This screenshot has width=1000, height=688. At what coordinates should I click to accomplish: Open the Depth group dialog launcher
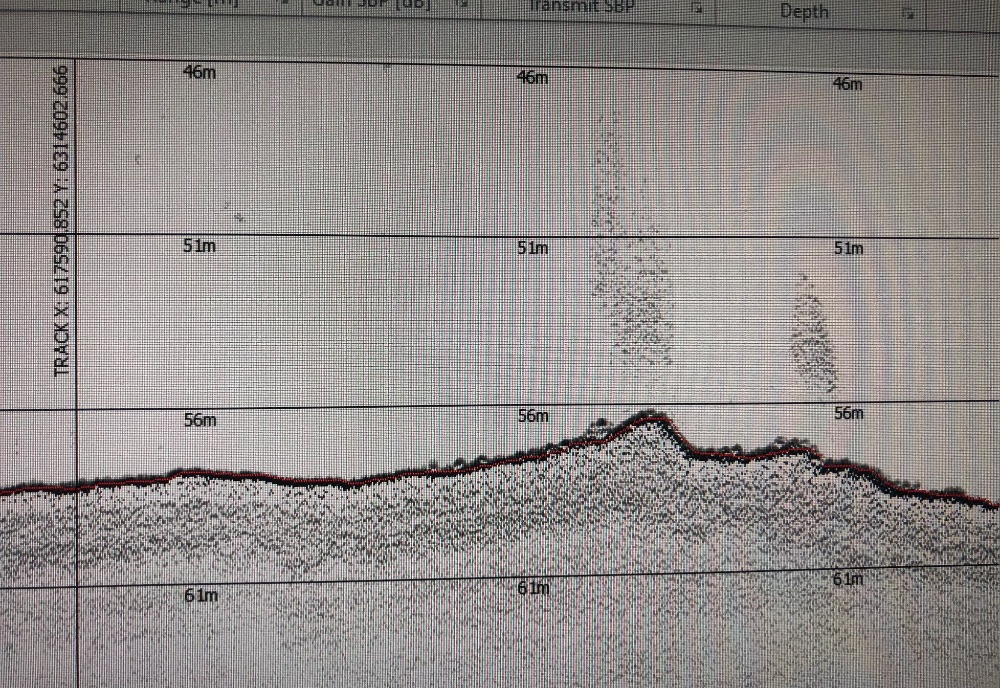[x=907, y=13]
